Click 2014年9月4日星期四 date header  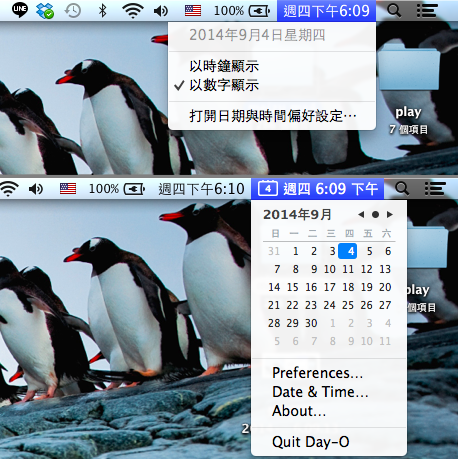257,35
